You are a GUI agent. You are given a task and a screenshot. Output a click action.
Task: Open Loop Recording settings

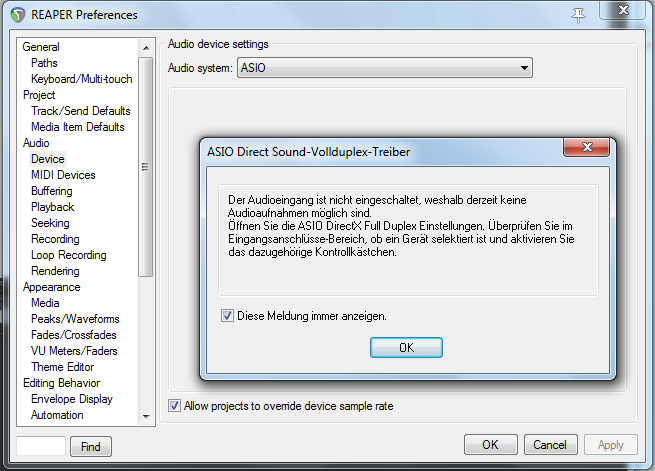69,255
